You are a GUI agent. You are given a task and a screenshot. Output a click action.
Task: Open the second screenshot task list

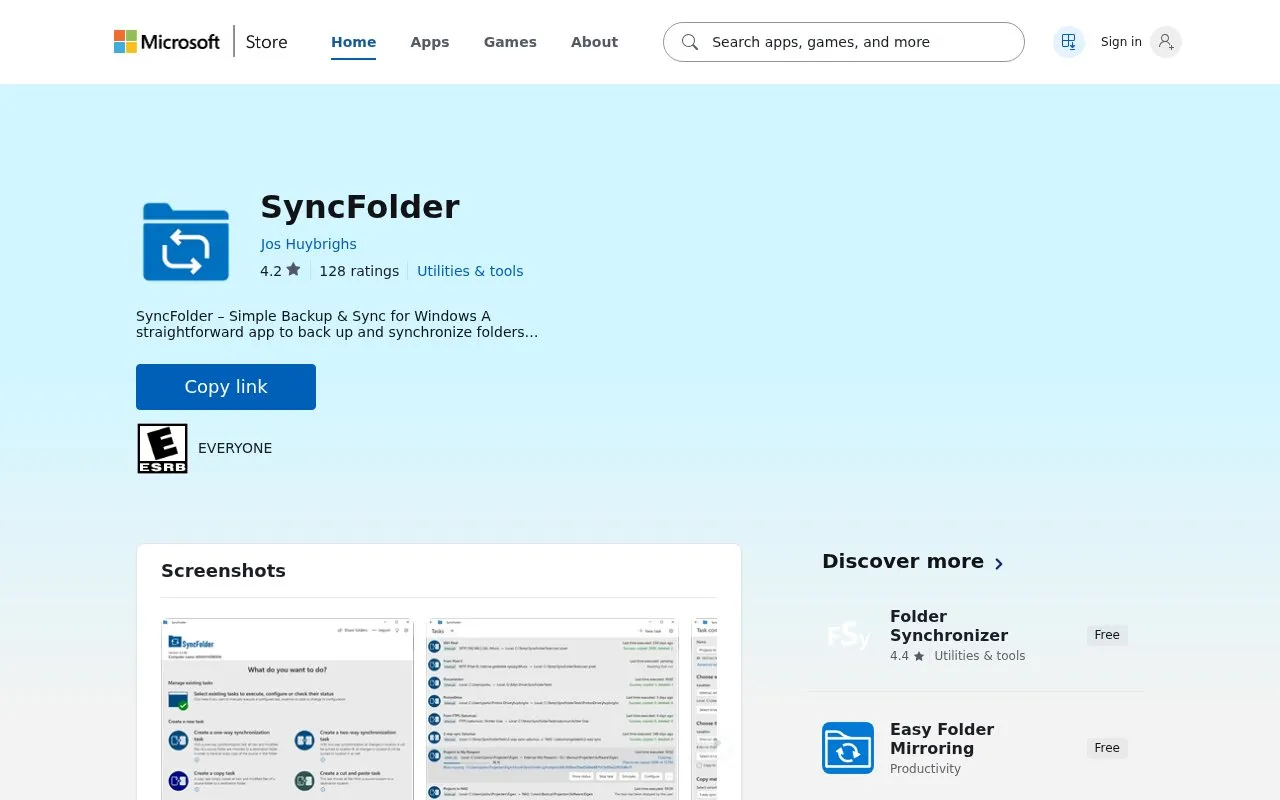click(553, 708)
